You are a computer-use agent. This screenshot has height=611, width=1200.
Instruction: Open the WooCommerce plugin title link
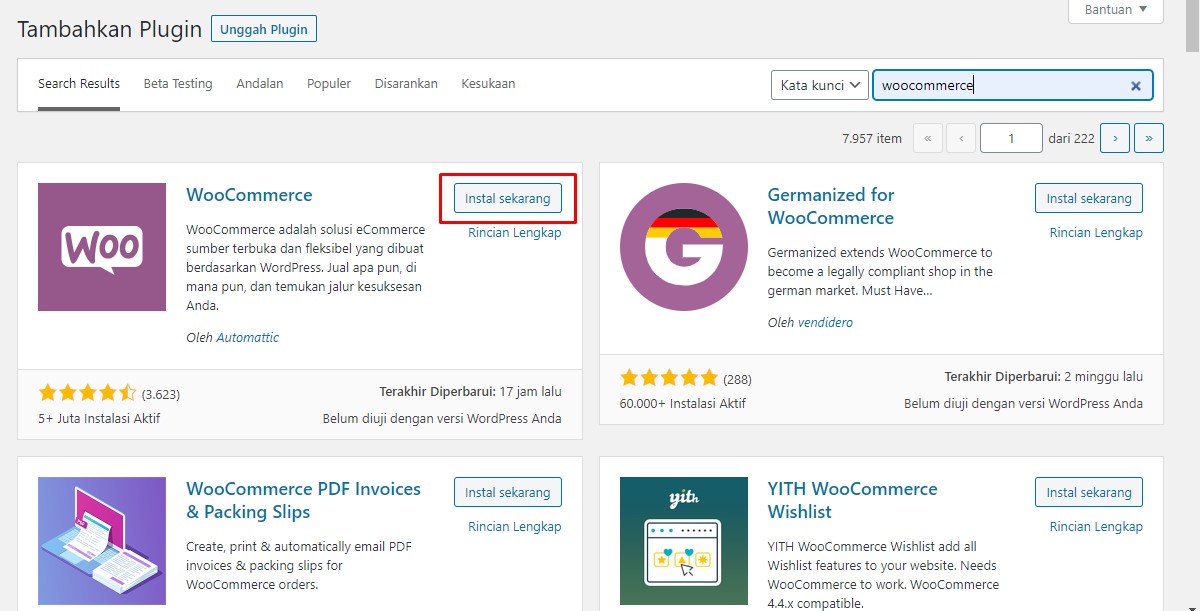pos(249,195)
